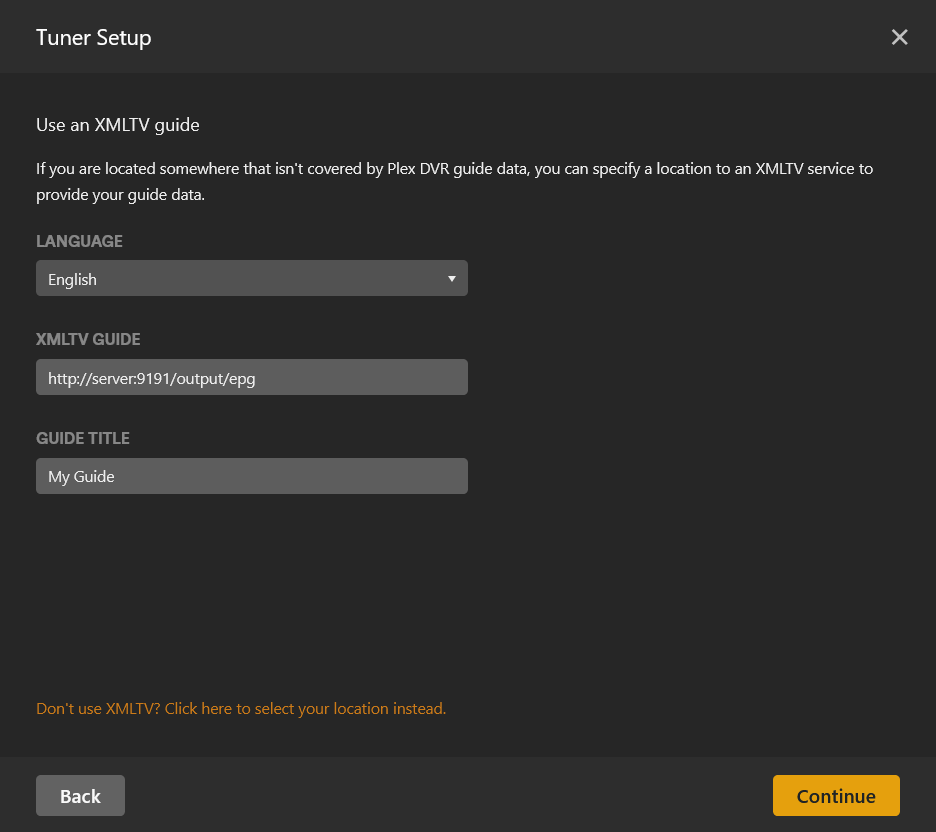This screenshot has width=936, height=832.
Task: Click the XMLTV Guide URL field
Action: tap(251, 377)
